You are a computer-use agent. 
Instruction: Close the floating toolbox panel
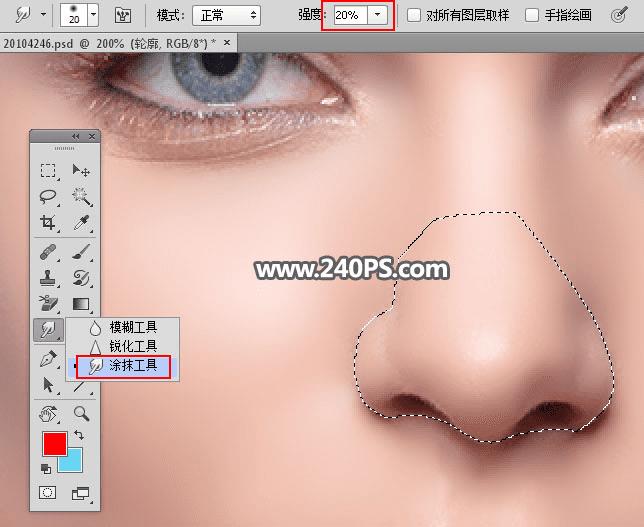coord(92,137)
